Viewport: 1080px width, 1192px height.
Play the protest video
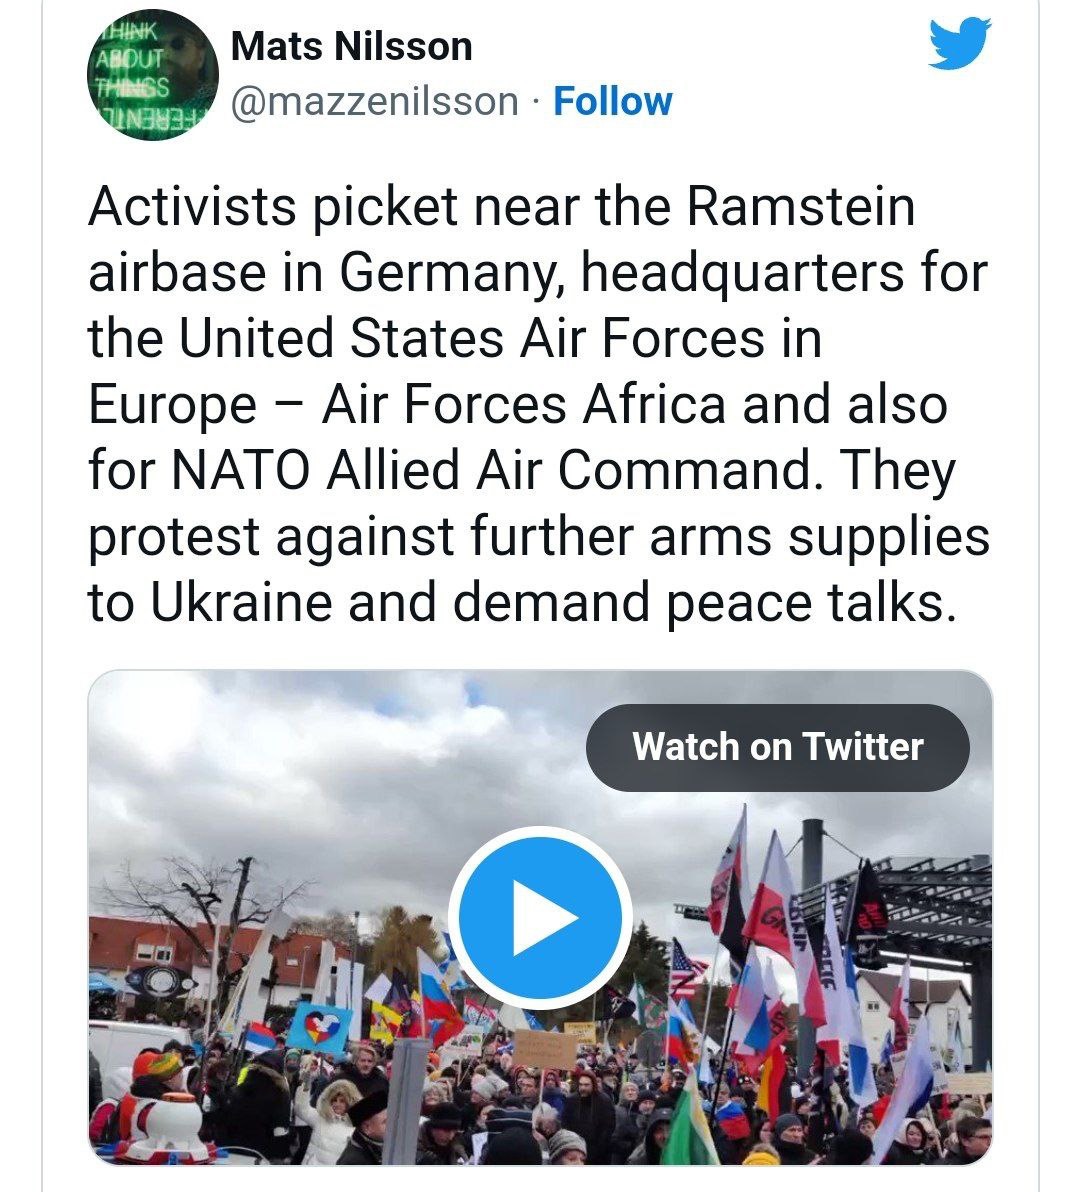click(540, 917)
